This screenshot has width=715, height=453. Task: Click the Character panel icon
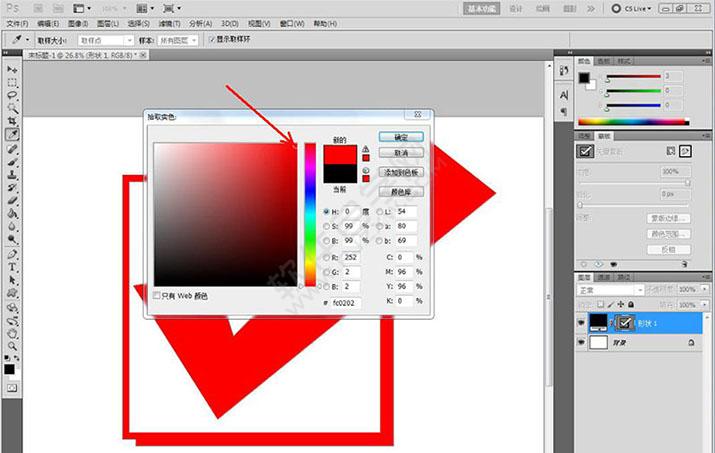[x=564, y=95]
